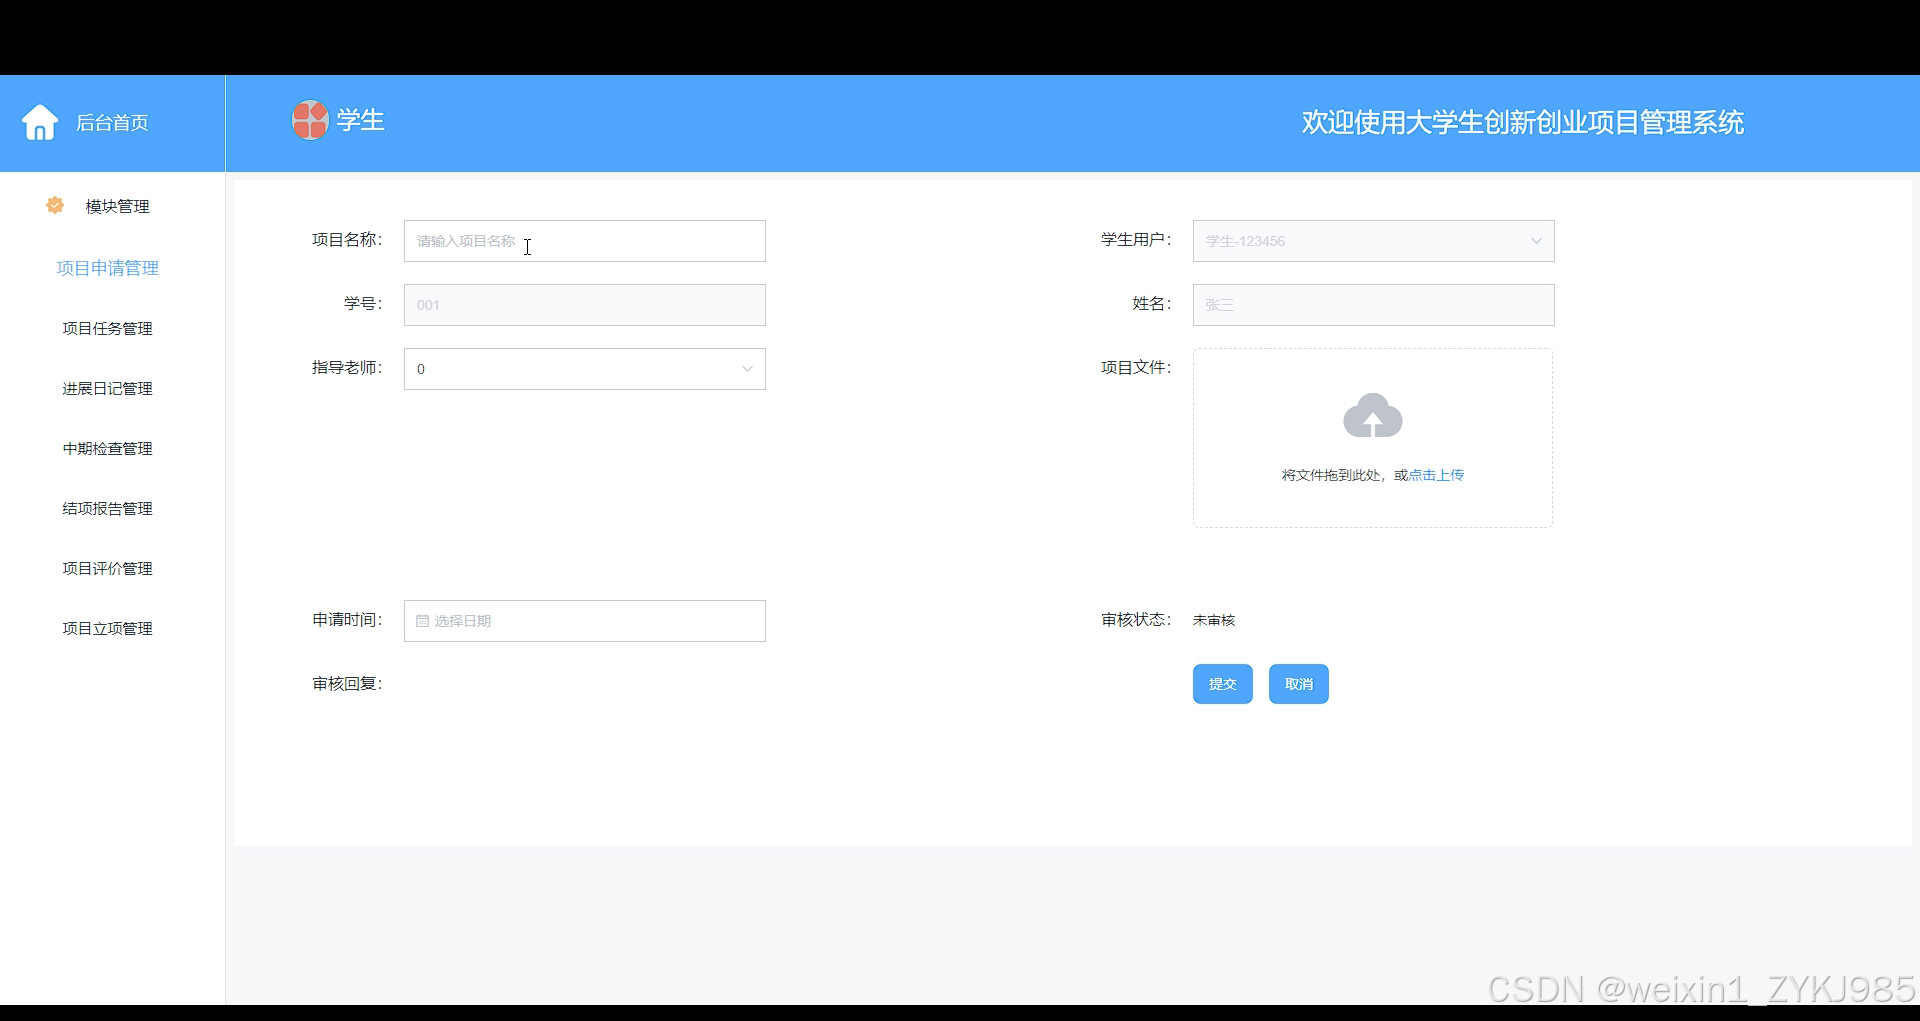Click the disabled 姓名 field showing 张三
Image resolution: width=1920 pixels, height=1021 pixels.
[x=1374, y=305]
